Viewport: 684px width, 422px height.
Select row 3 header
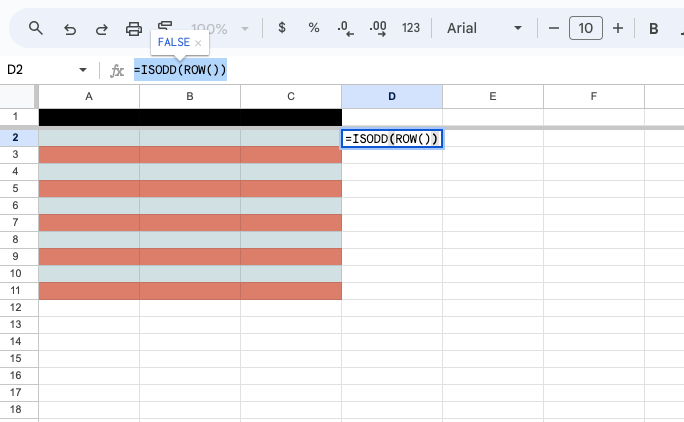click(17, 154)
